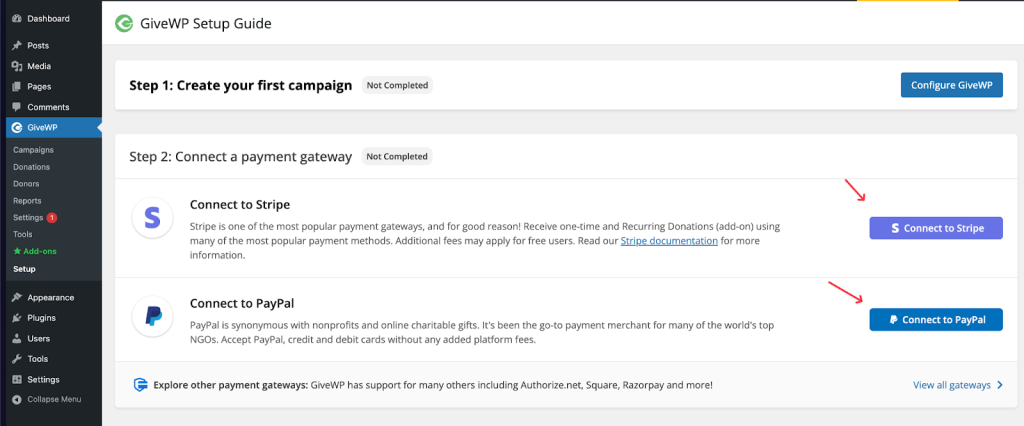This screenshot has height=426, width=1024.
Task: Click the GiveWP logo in the header
Action: coord(124,23)
